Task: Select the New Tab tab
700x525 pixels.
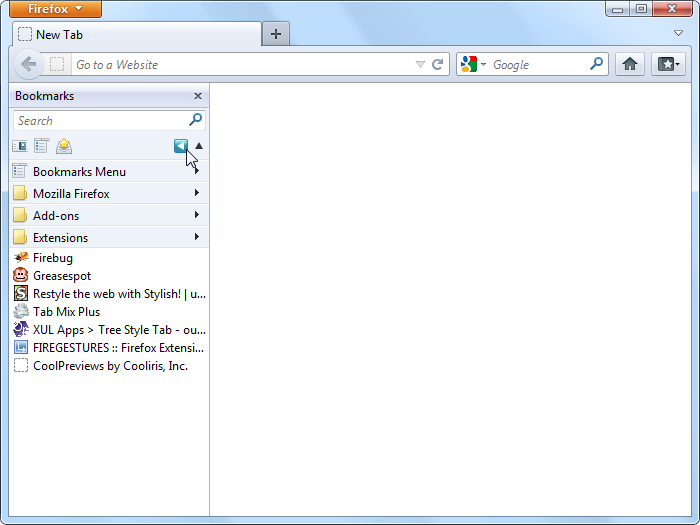Action: (135, 34)
